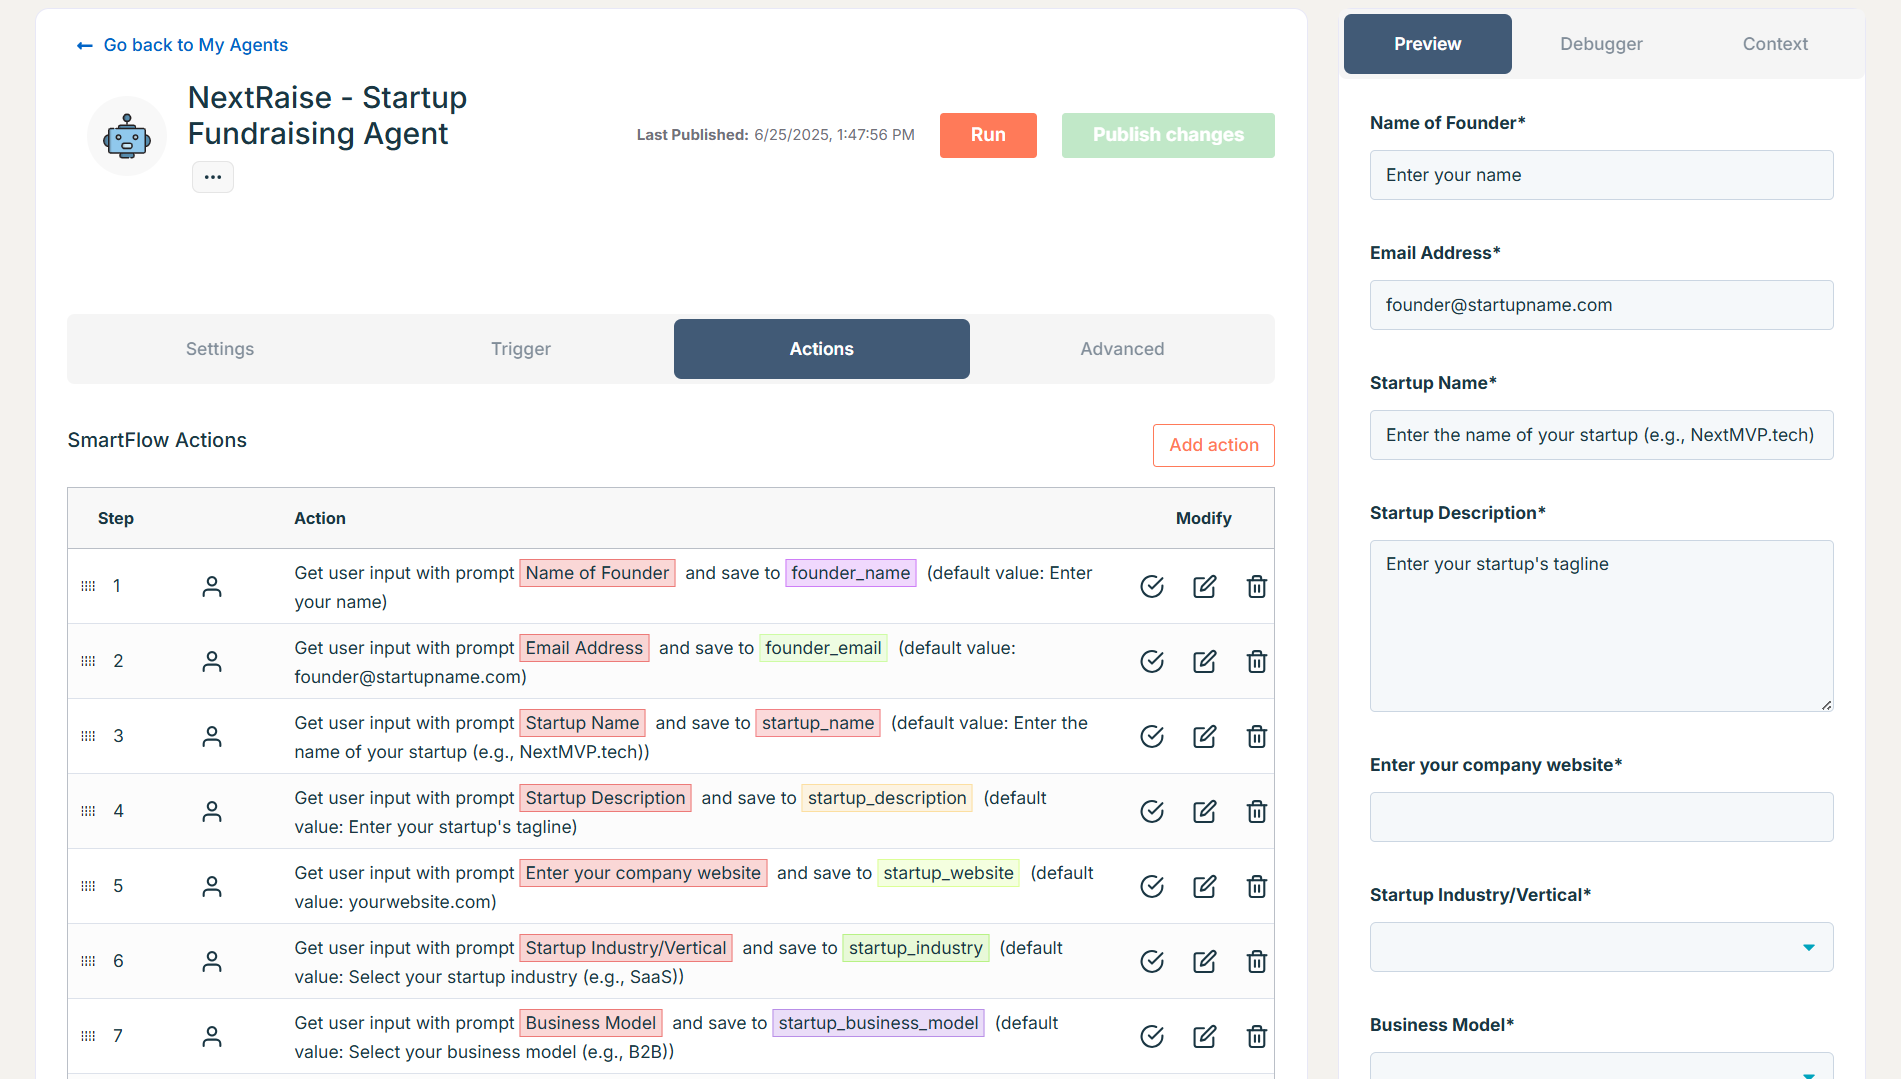Select the Actions tab
Viewport: 1901px width, 1079px height.
point(822,349)
